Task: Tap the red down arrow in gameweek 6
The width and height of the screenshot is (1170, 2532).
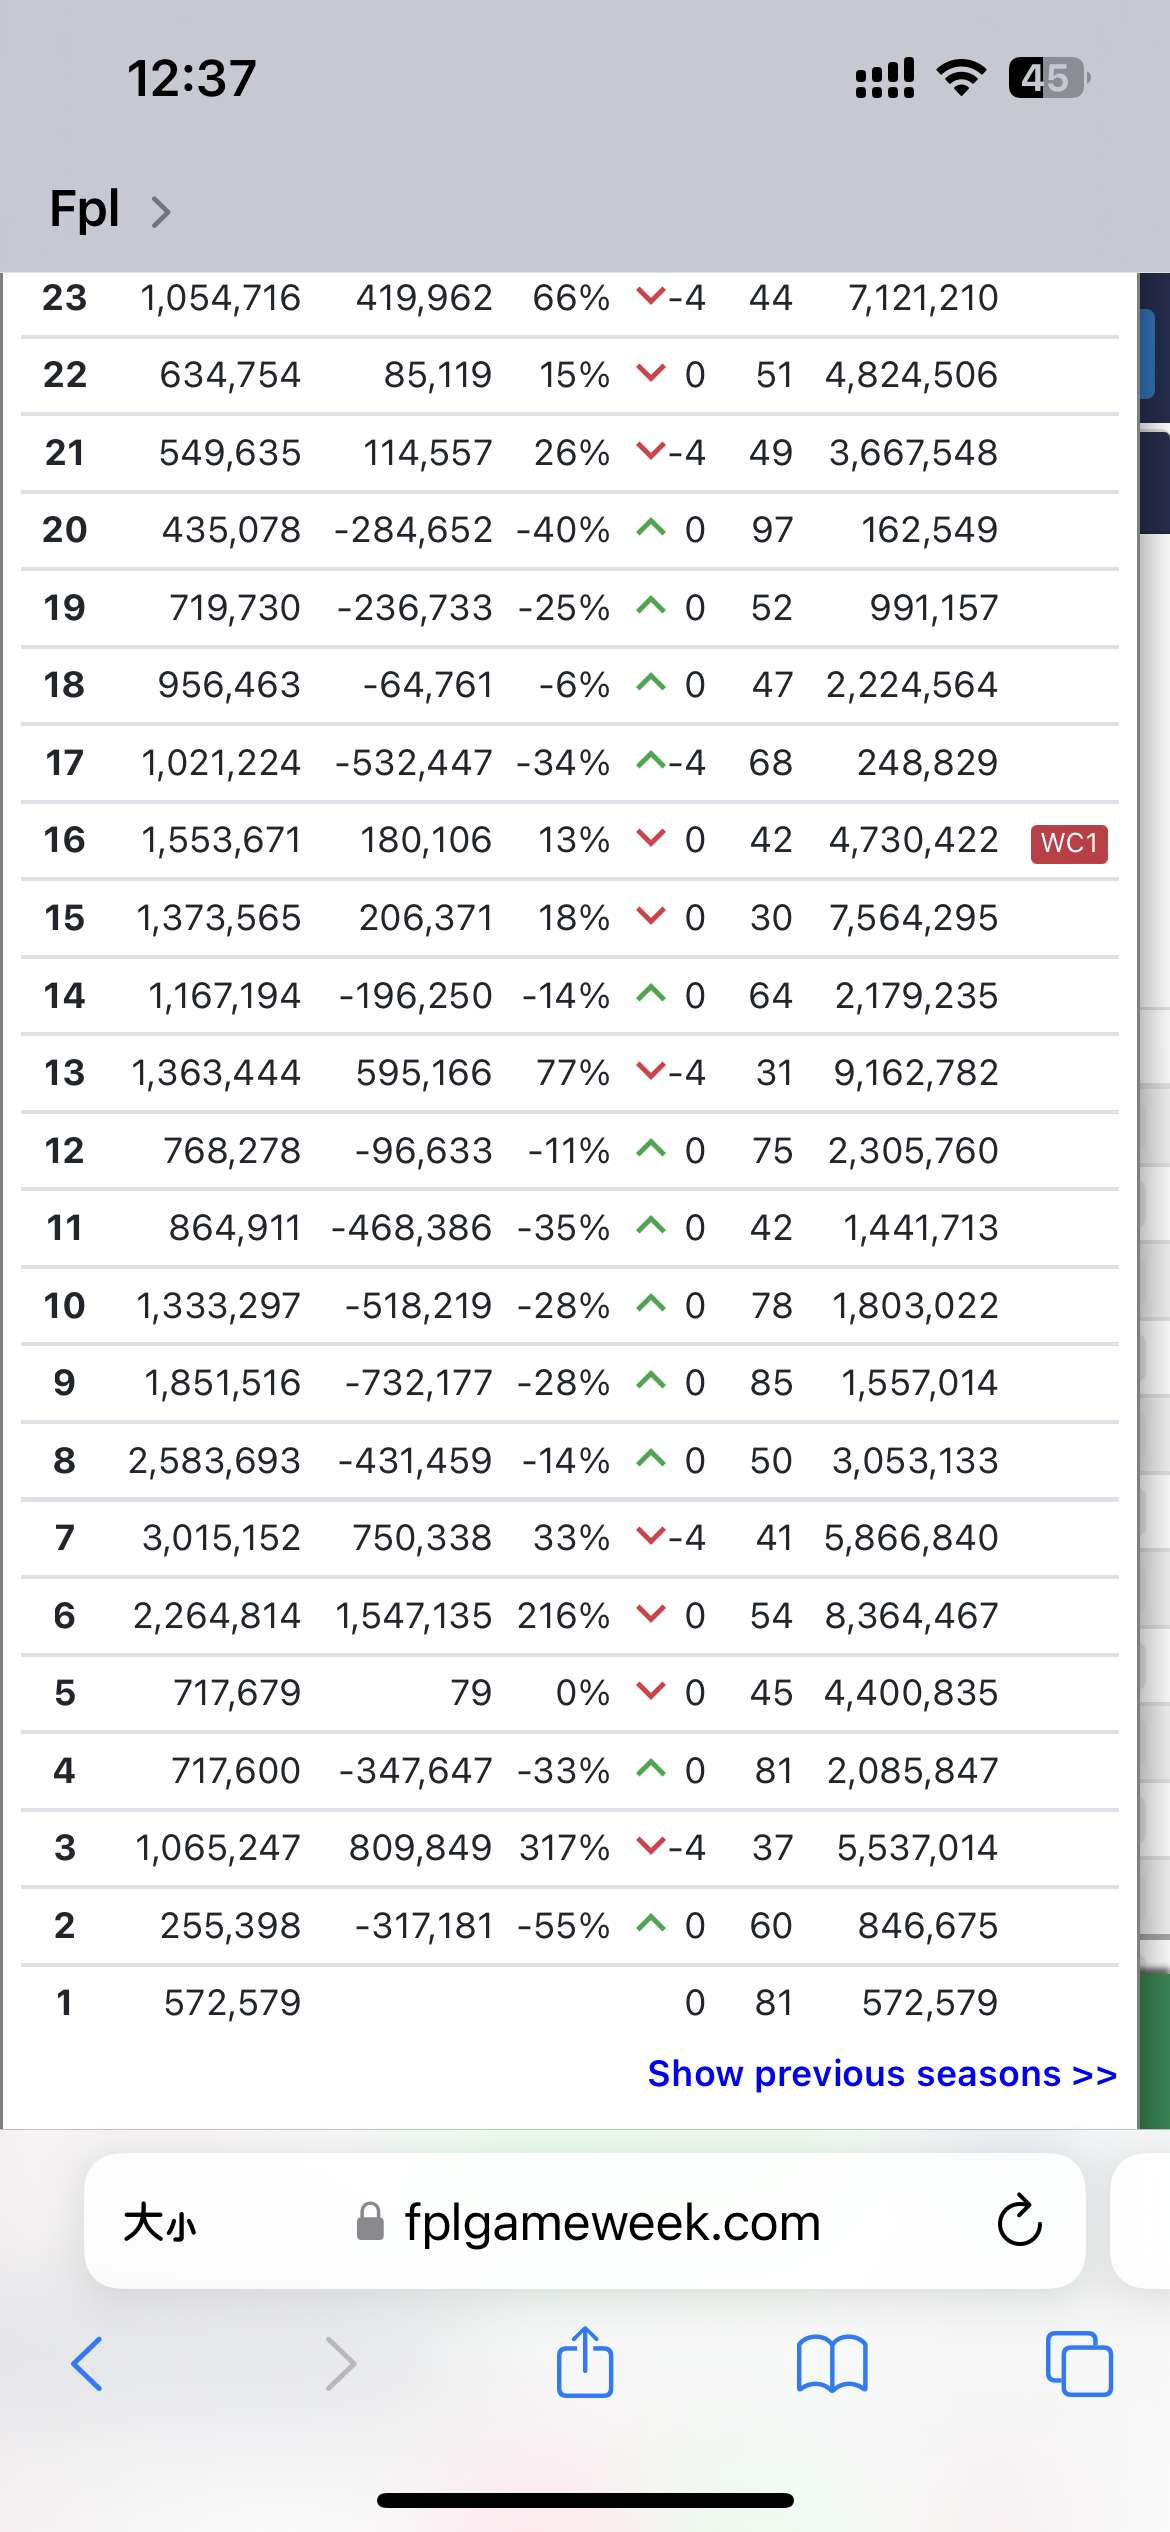Action: (651, 1613)
